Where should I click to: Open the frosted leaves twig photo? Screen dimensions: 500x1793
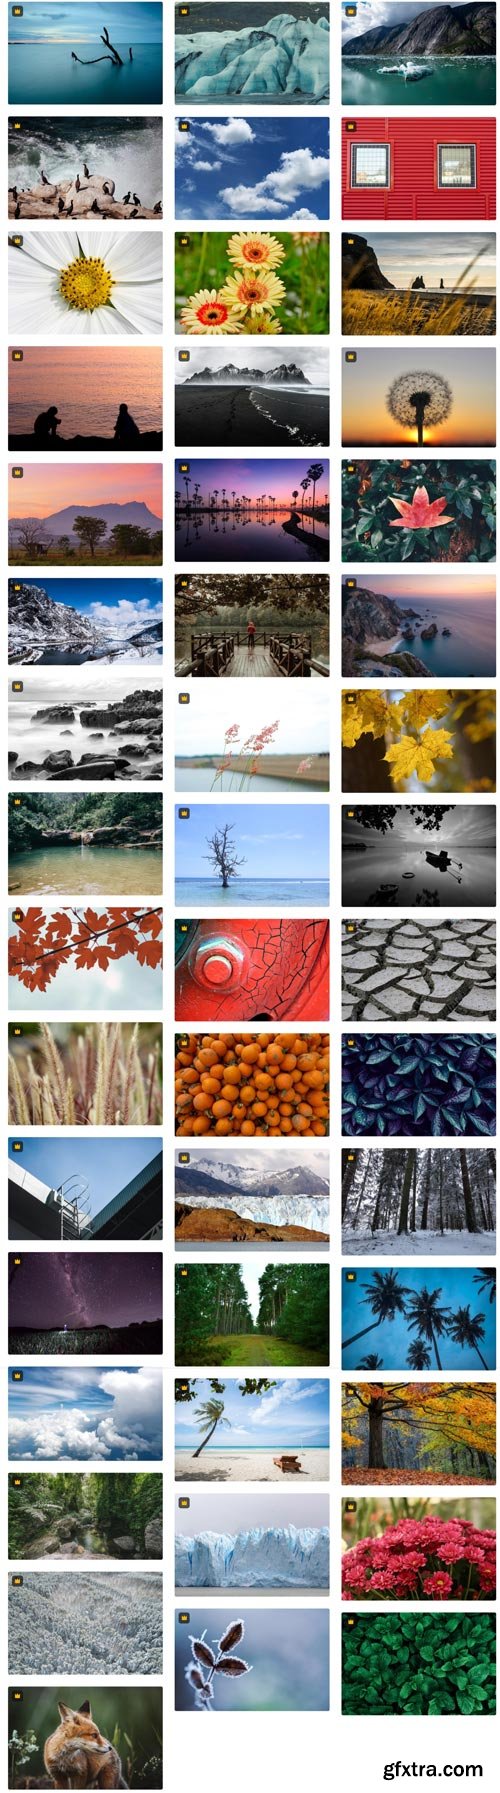pos(252,1659)
